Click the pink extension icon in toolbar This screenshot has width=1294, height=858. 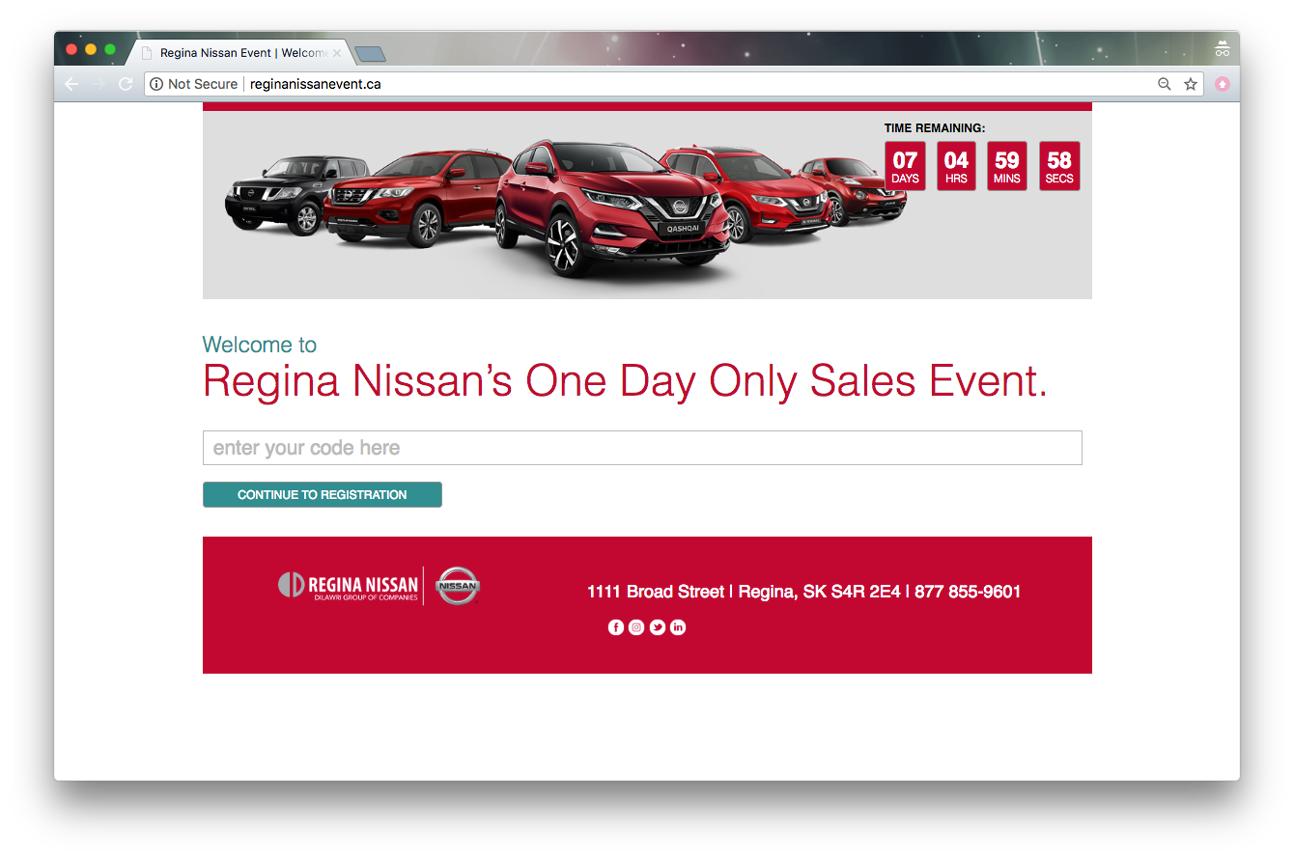point(1222,84)
